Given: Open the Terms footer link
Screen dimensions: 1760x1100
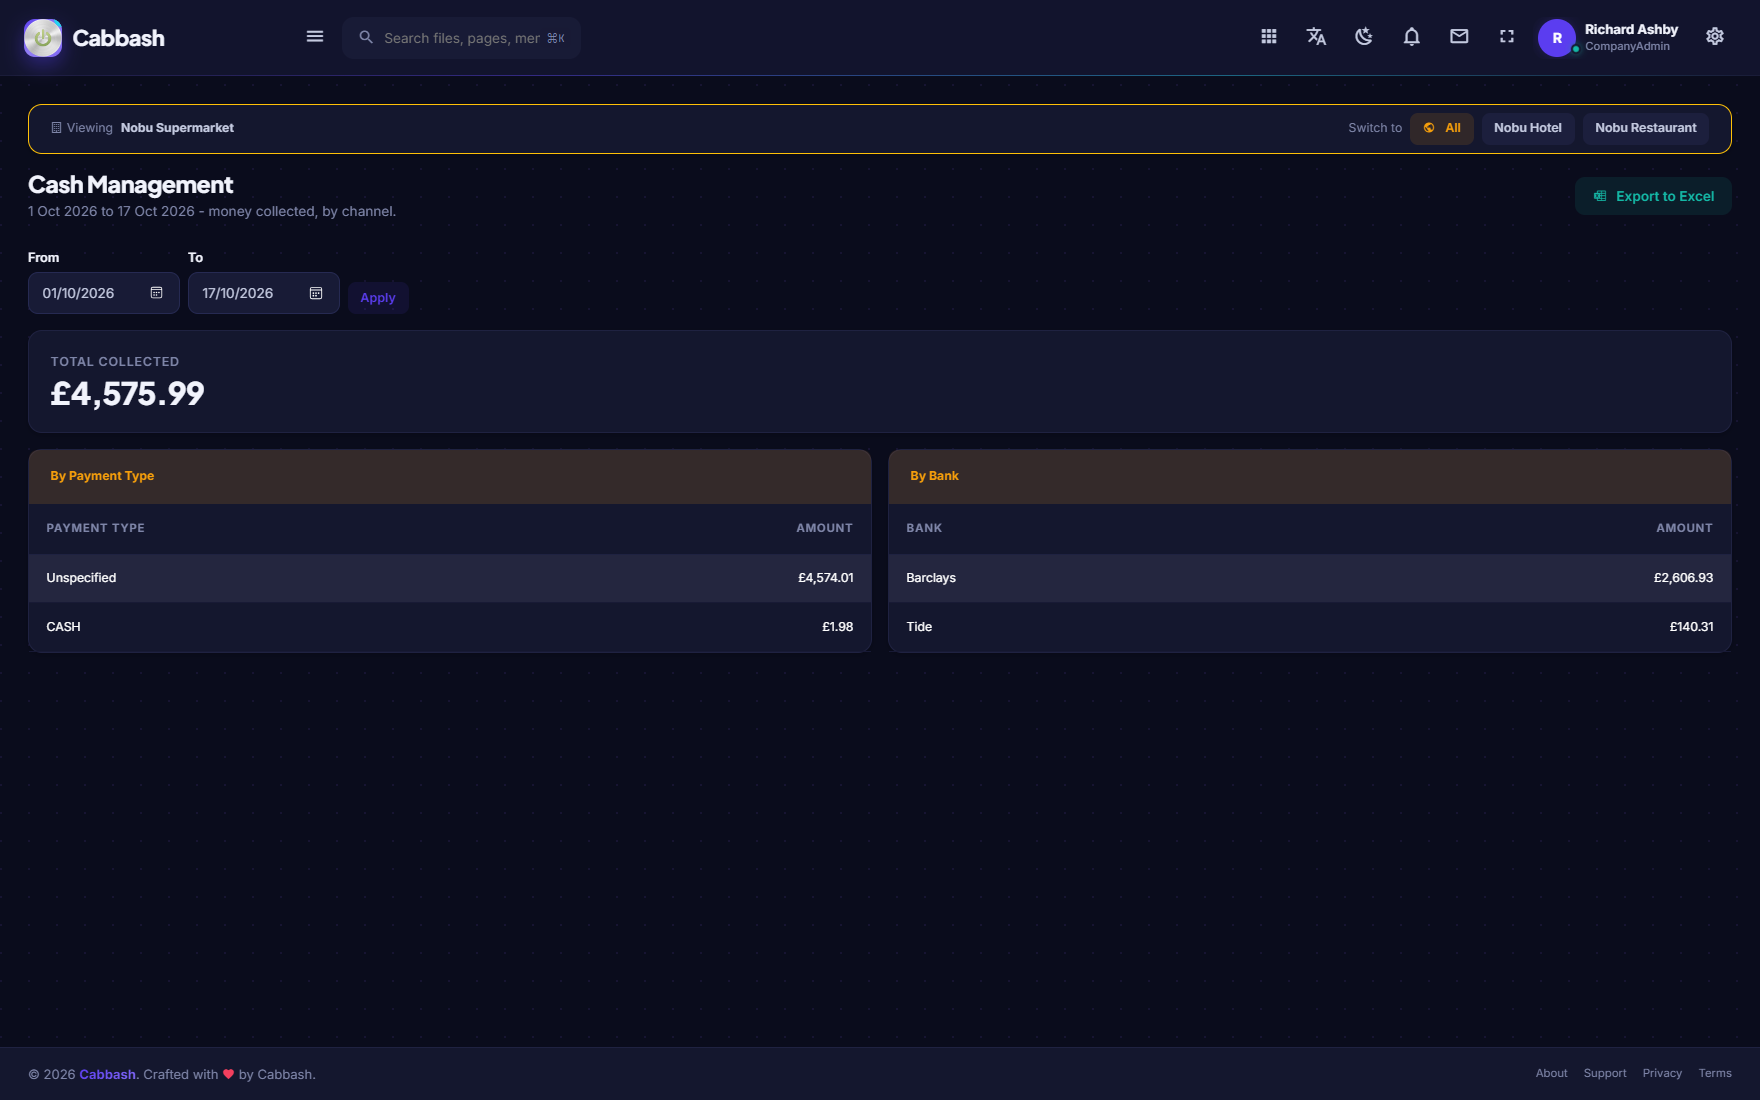Looking at the screenshot, I should tap(1715, 1073).
